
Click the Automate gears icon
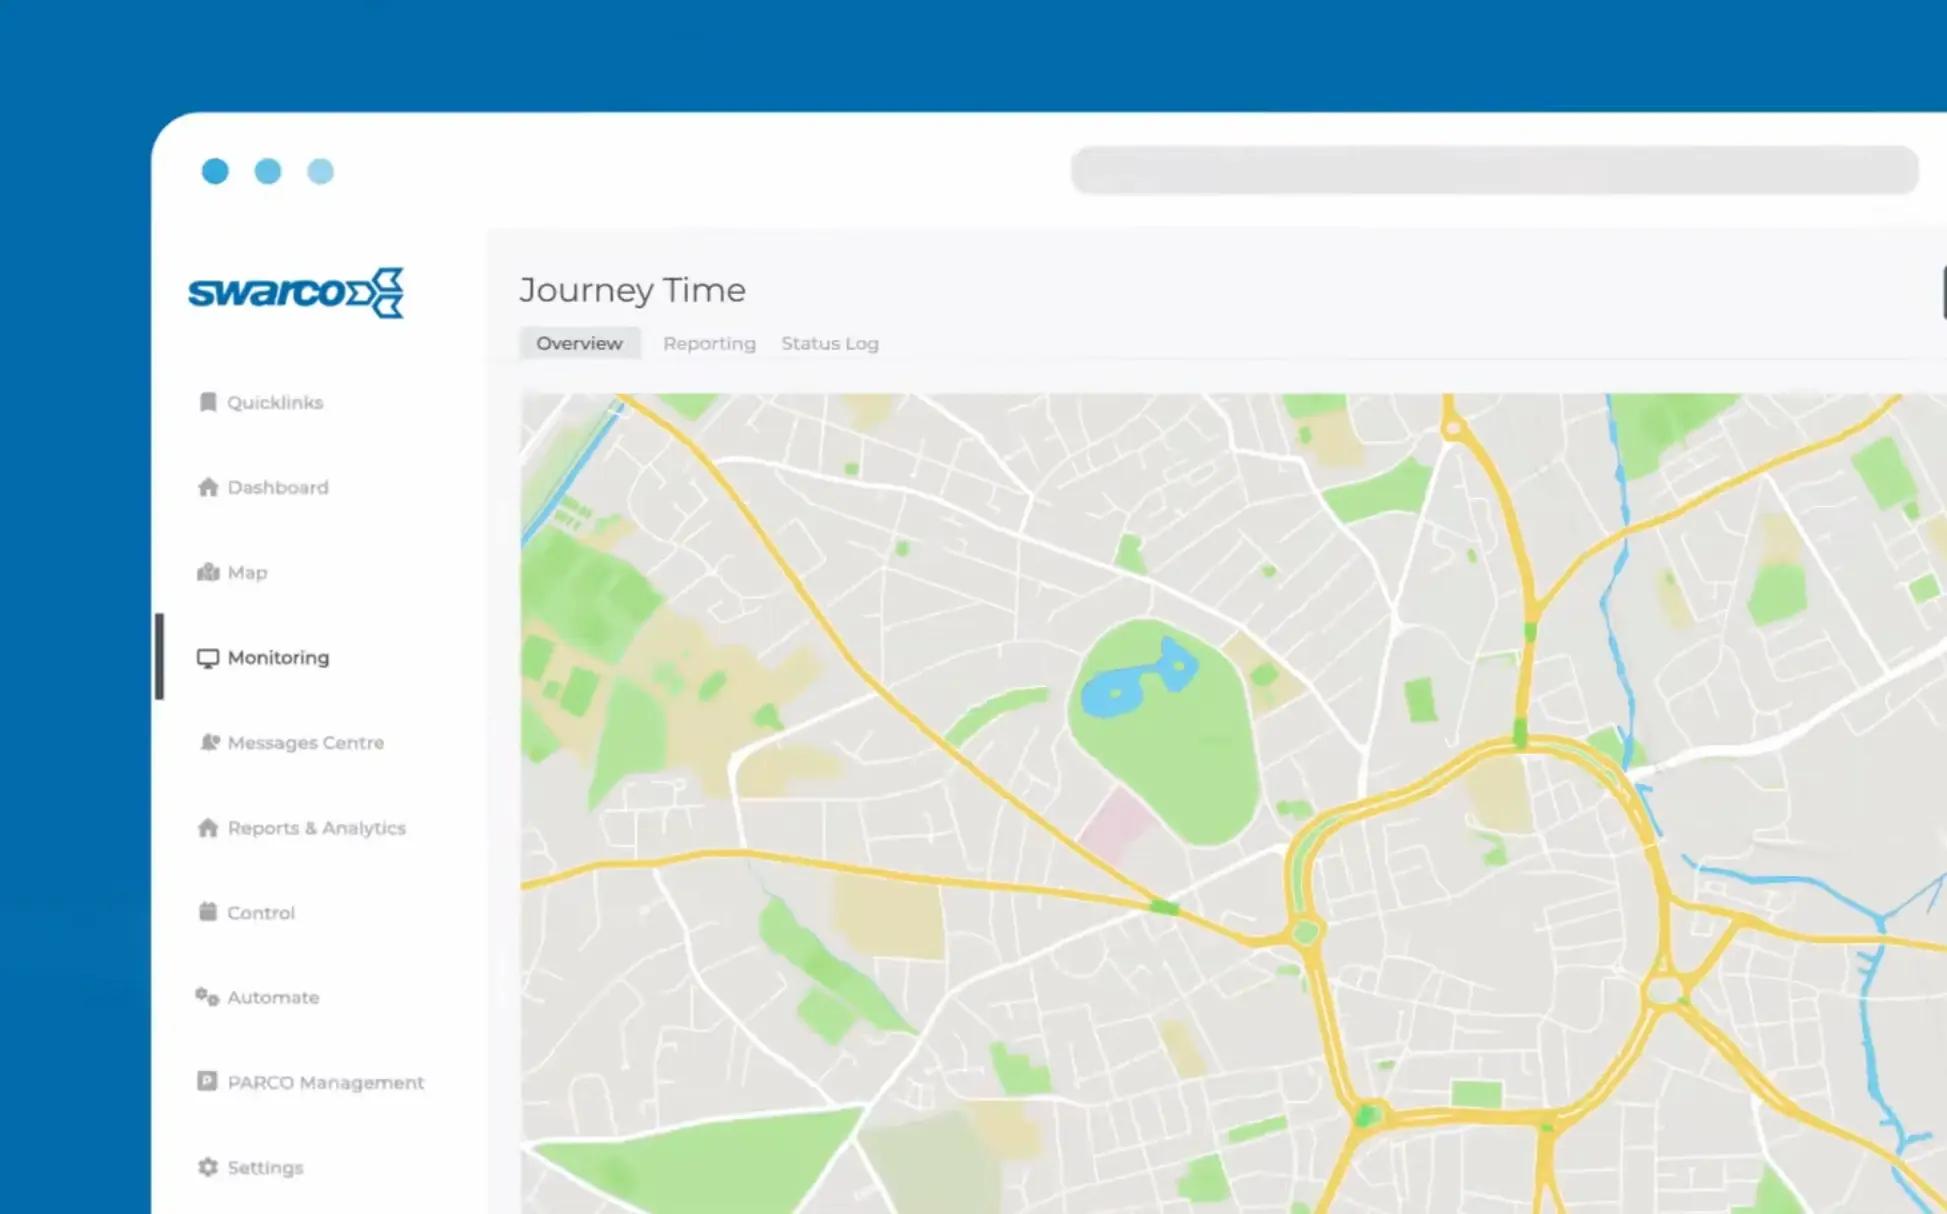pos(207,997)
